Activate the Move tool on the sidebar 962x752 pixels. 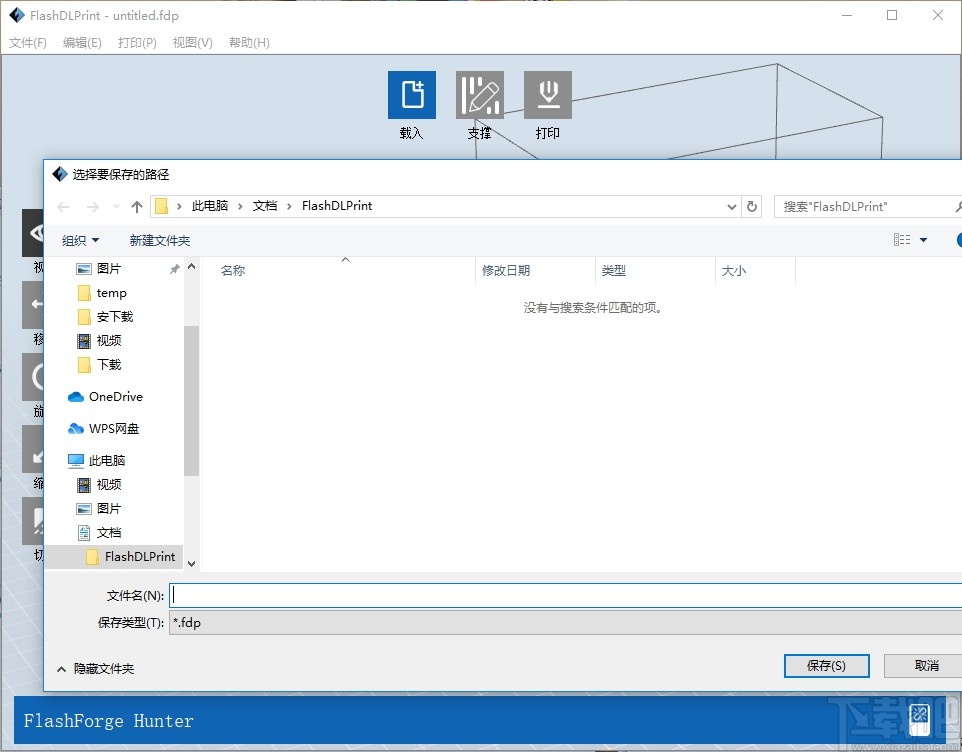[x=35, y=306]
